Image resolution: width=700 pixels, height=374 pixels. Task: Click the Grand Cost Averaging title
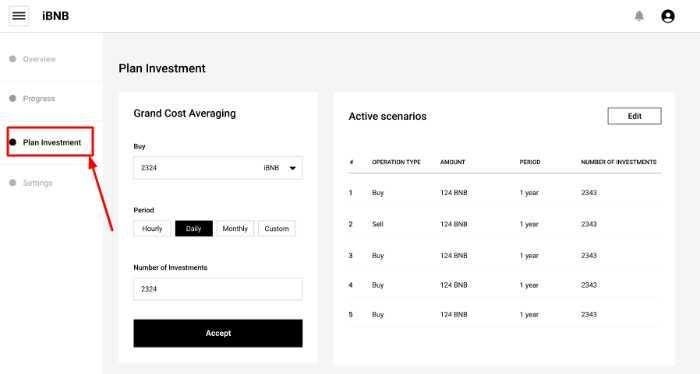[x=185, y=113]
